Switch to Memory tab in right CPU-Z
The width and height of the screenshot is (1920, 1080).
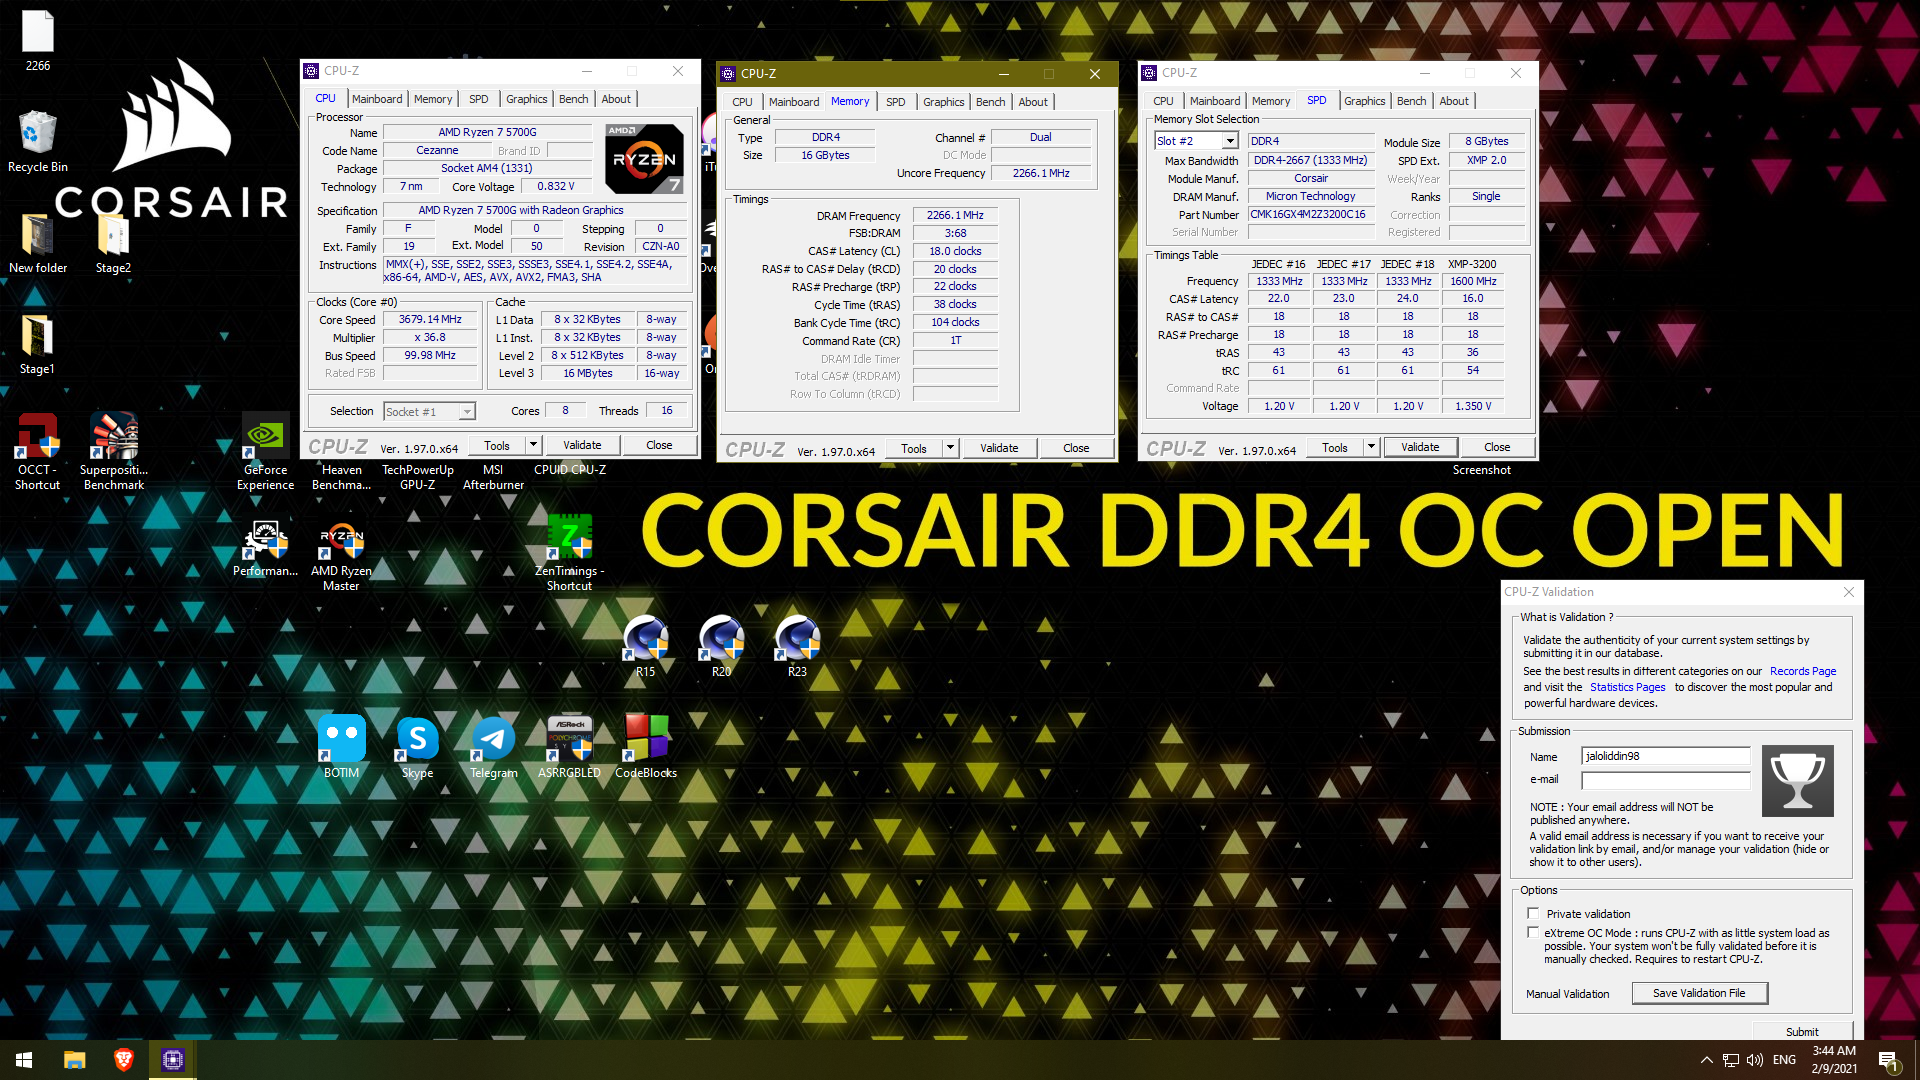1270,101
